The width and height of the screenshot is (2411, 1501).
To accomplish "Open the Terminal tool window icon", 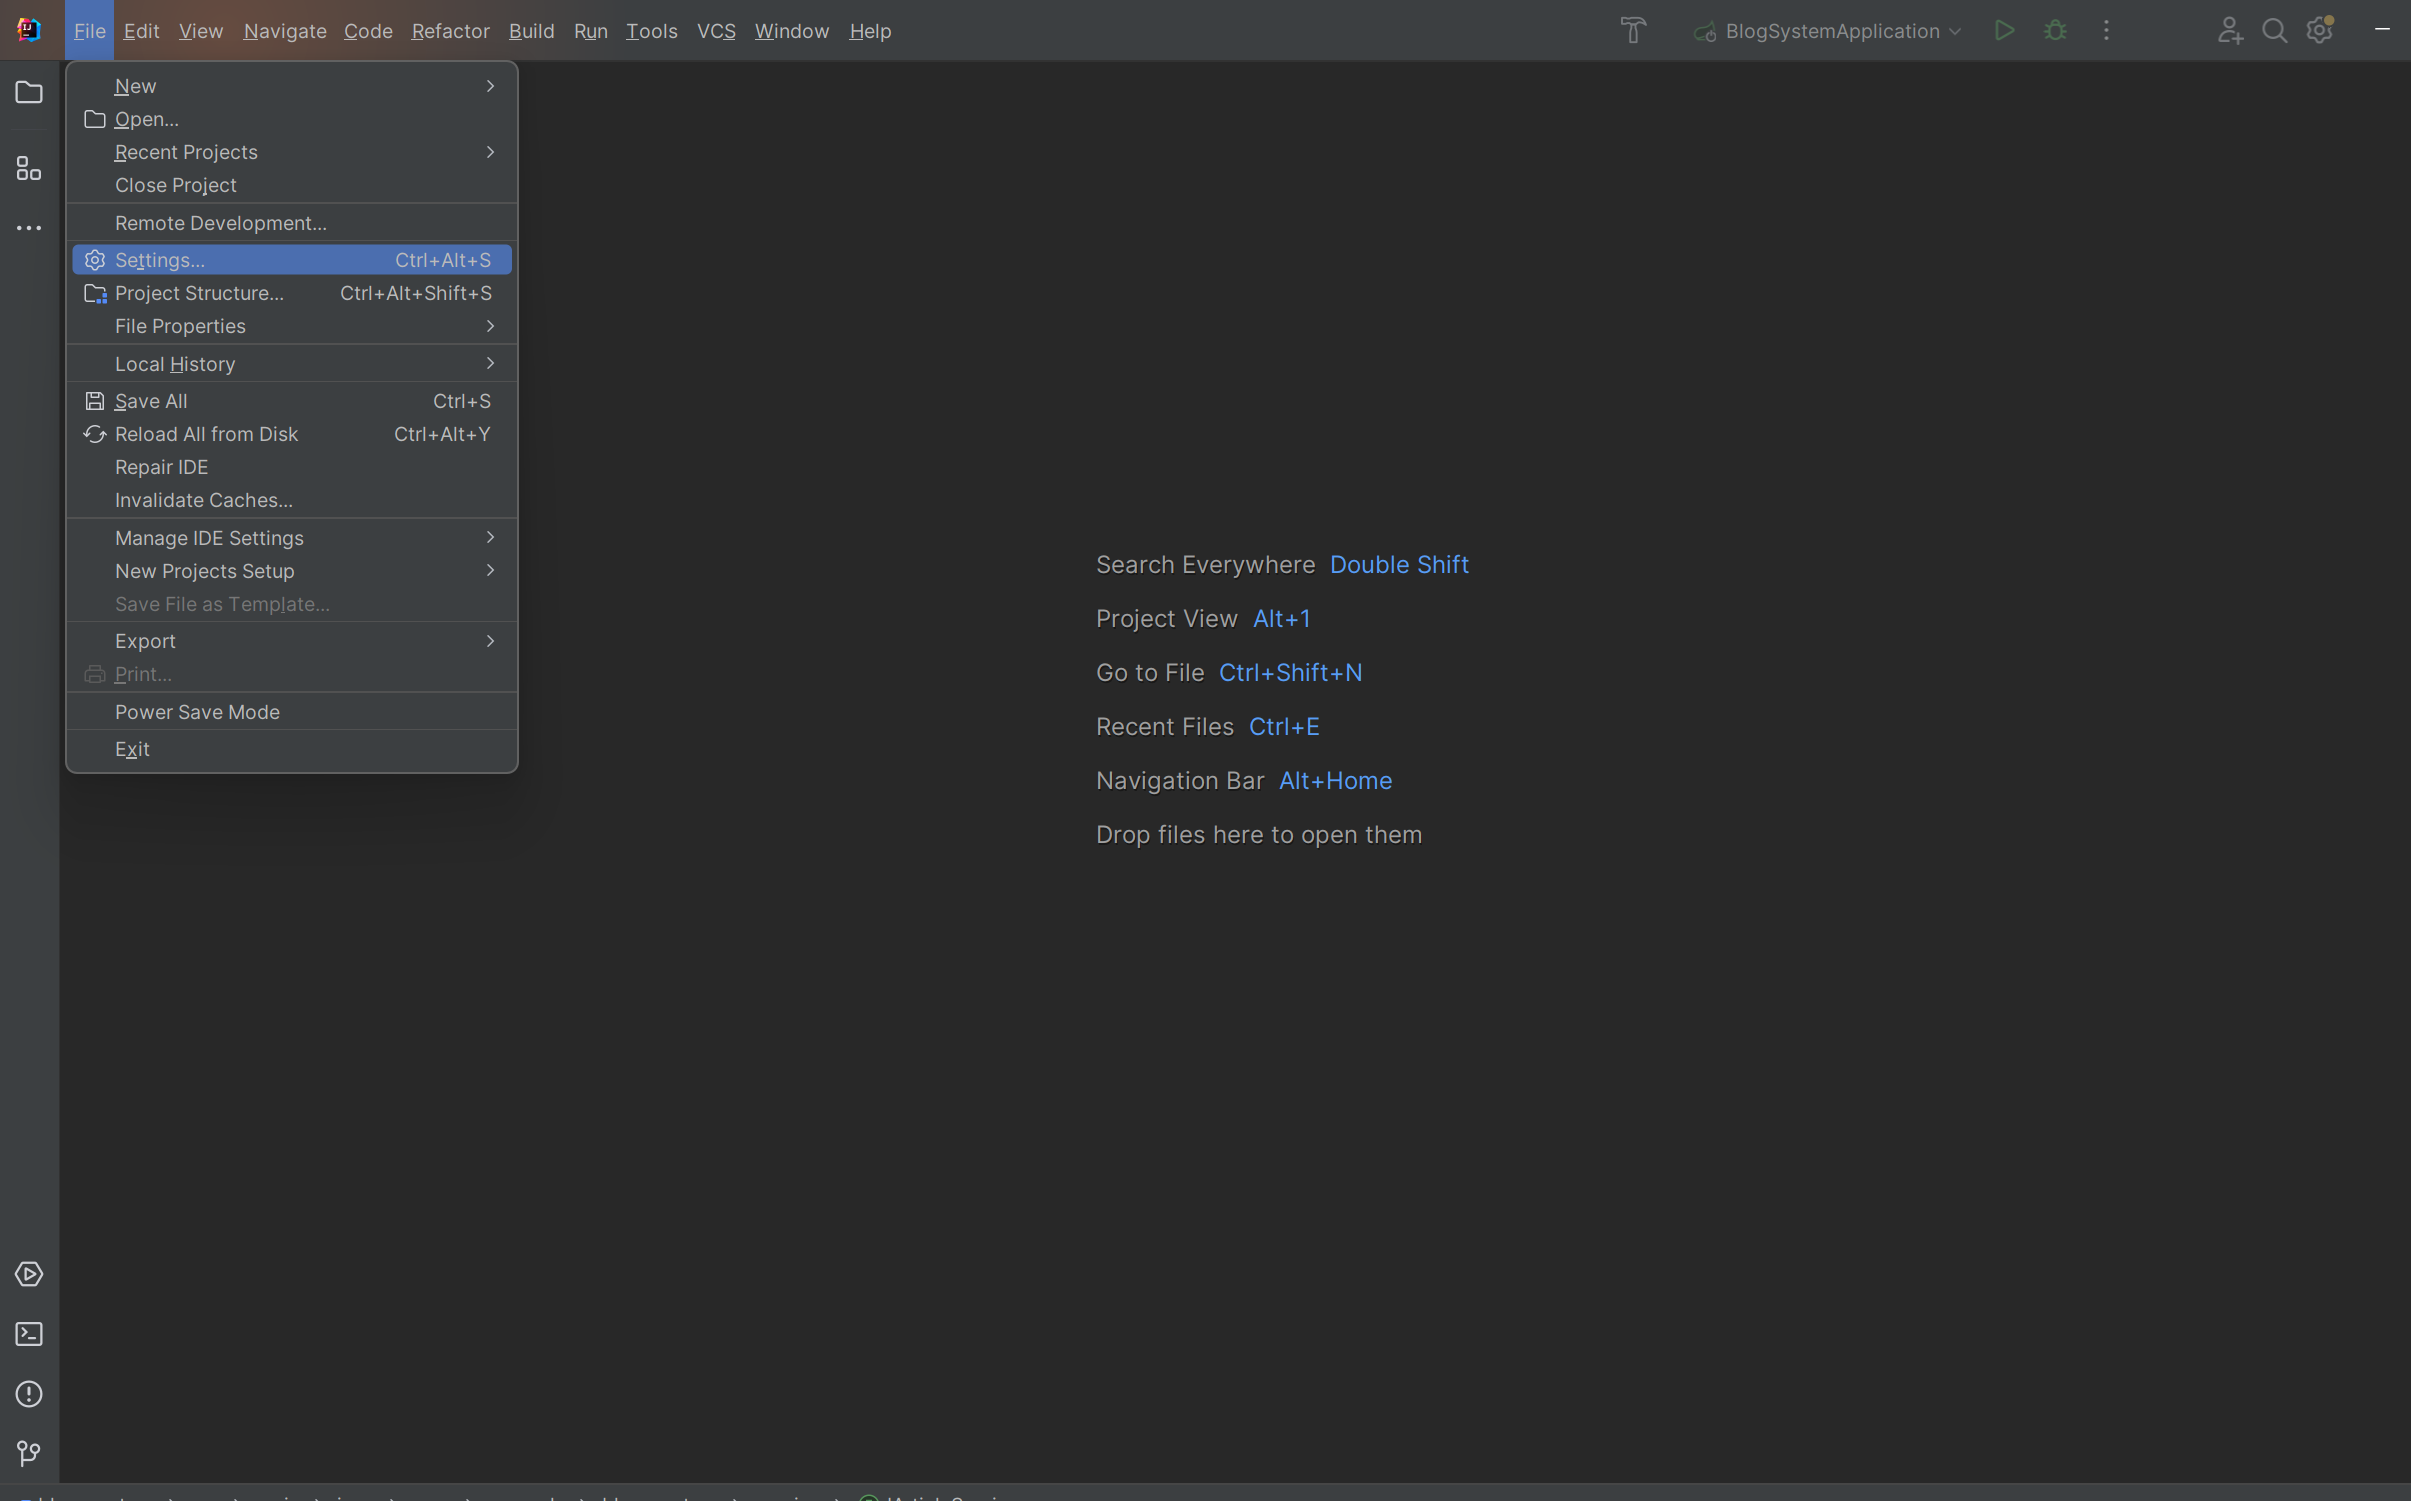I will [x=29, y=1334].
